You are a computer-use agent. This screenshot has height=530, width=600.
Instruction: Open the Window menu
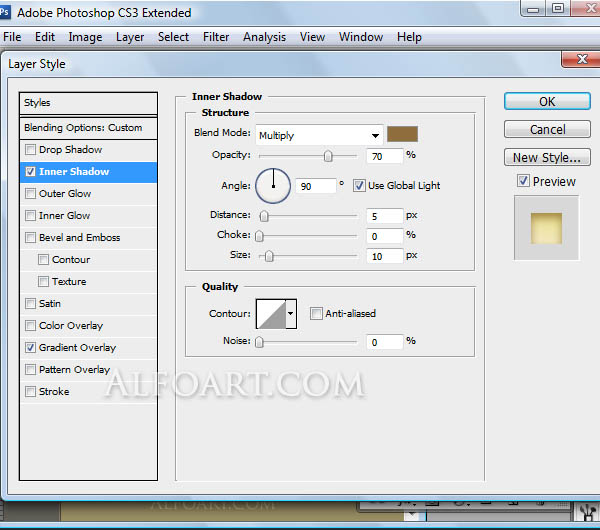click(361, 37)
